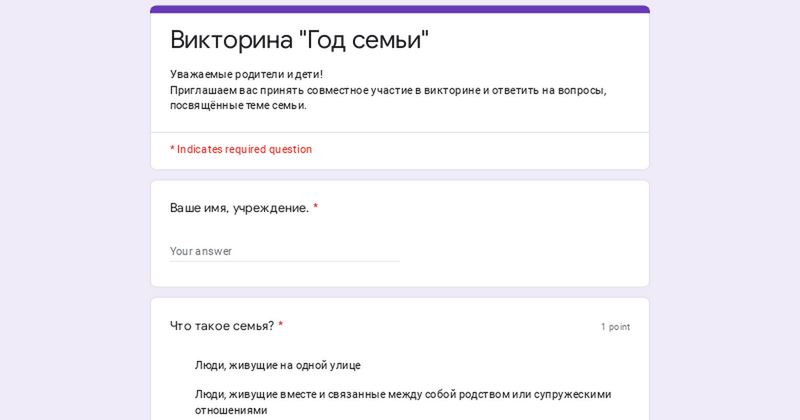
Task: Select option "Люди, живущие на одной улице"
Action: (x=277, y=365)
